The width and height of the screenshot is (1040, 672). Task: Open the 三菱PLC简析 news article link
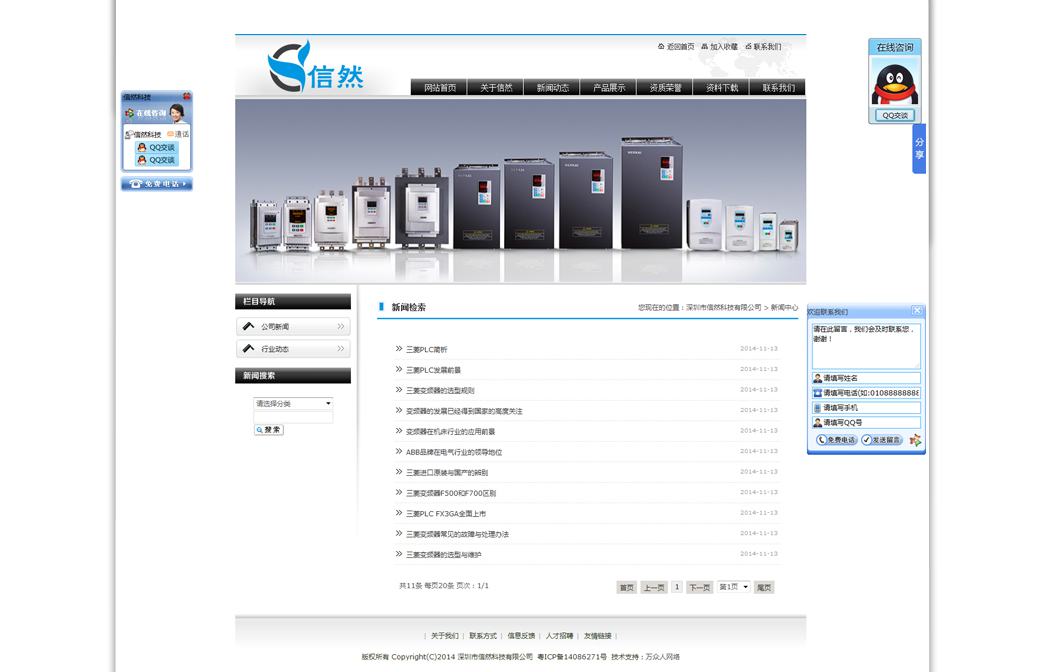tap(427, 349)
